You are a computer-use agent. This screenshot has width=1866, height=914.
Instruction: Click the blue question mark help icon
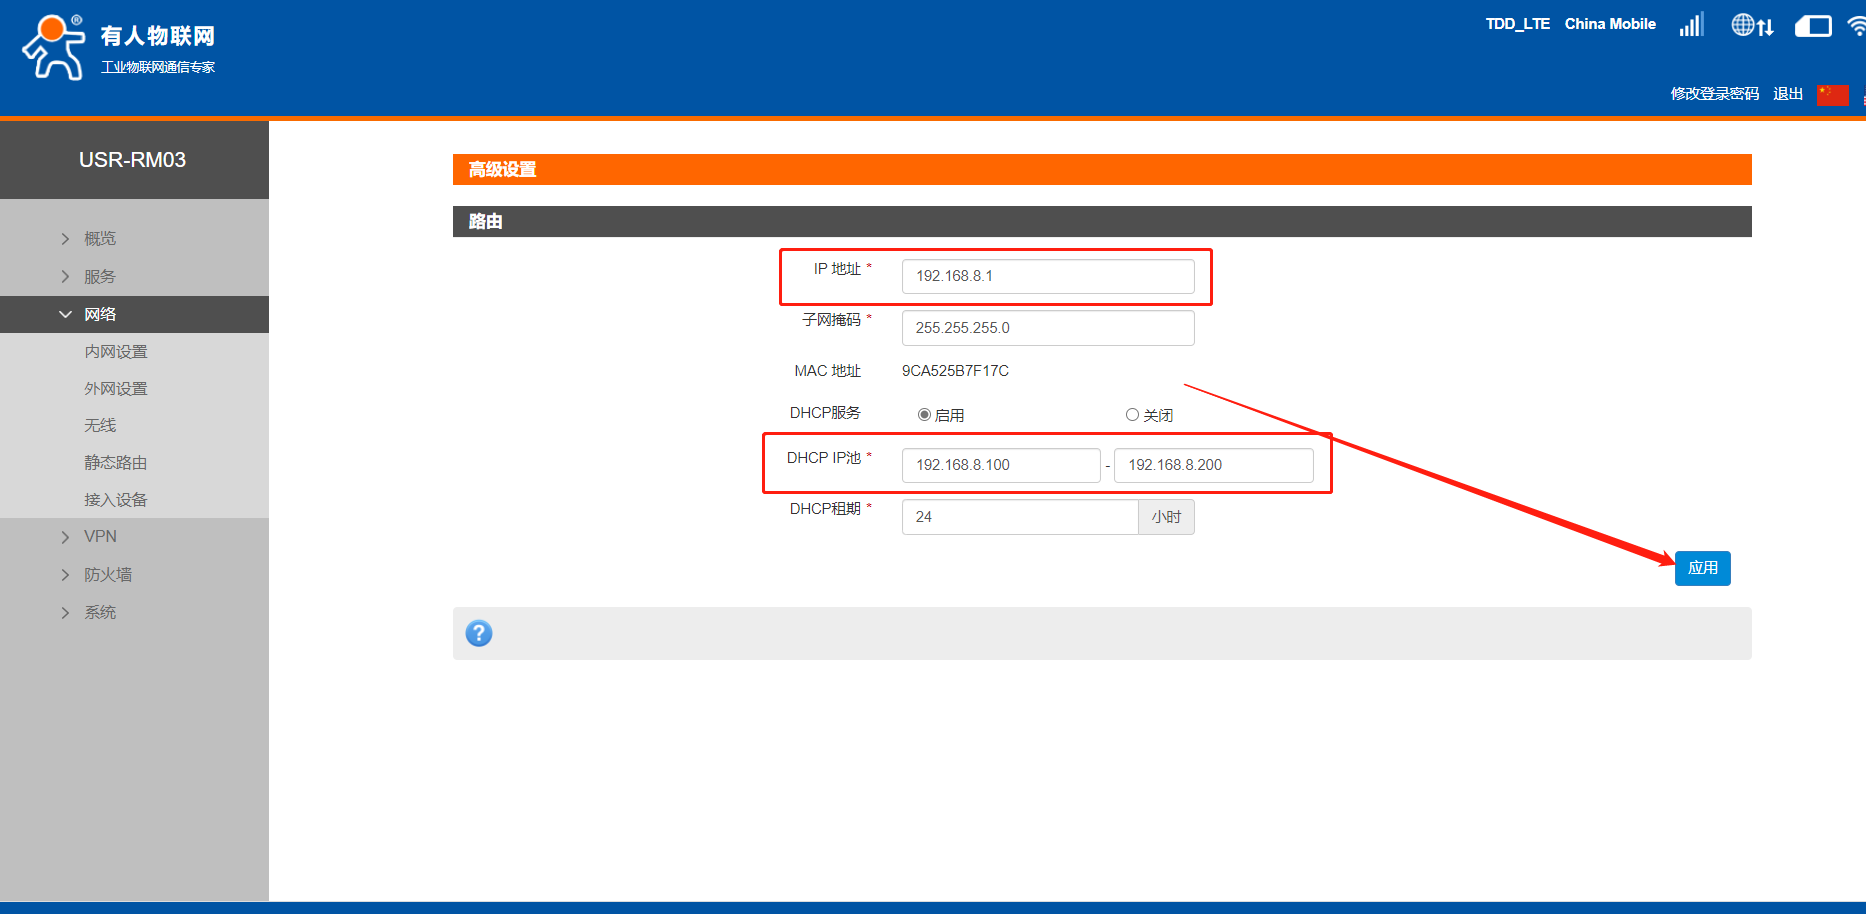pos(479,633)
